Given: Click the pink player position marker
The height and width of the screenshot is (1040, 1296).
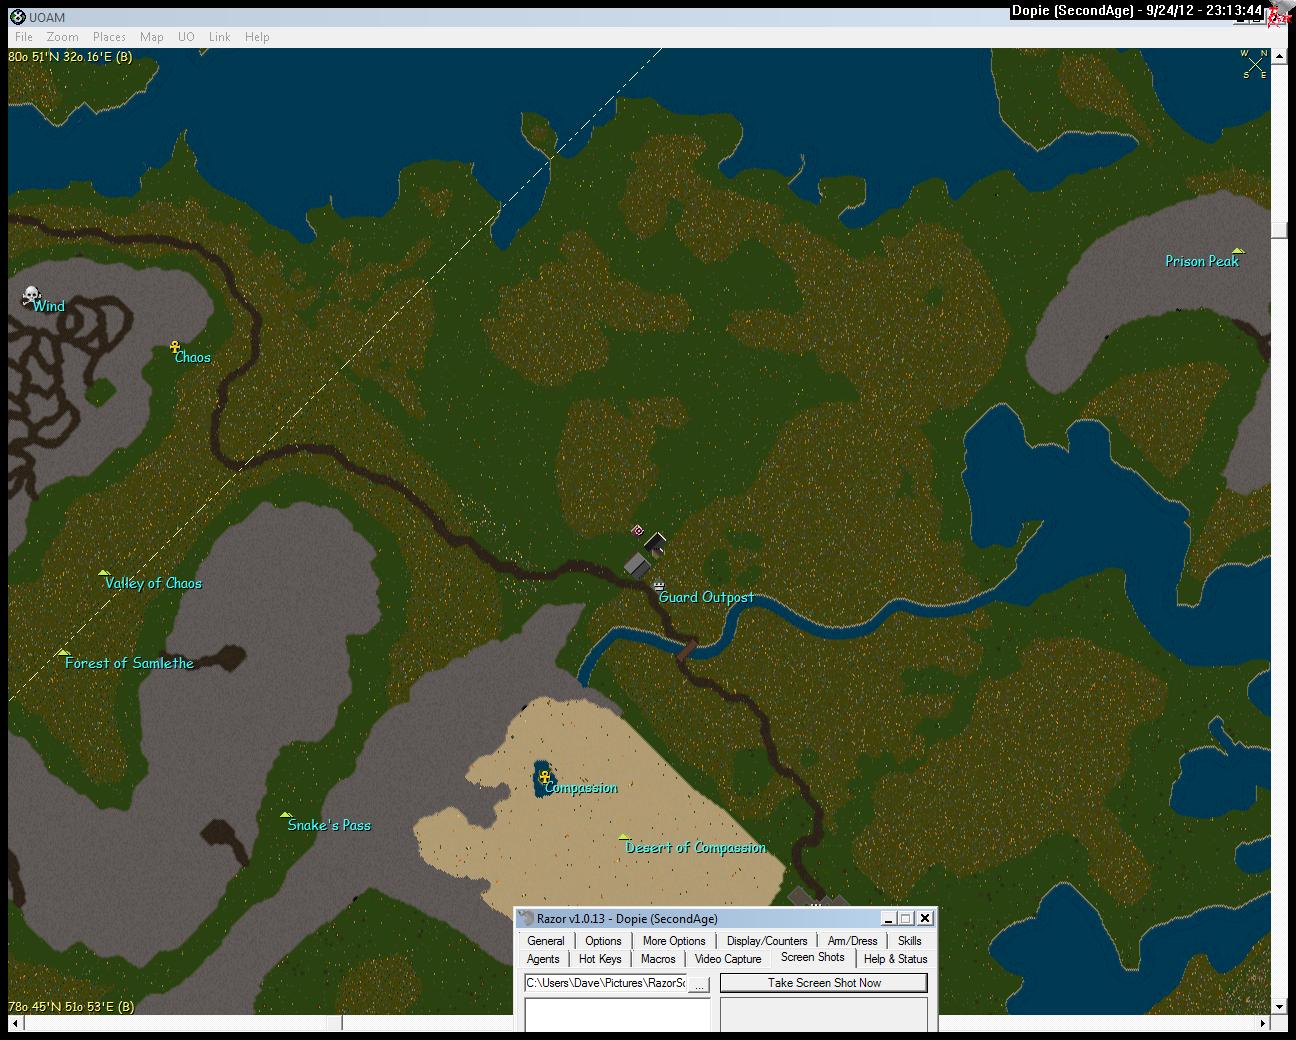Looking at the screenshot, I should [638, 531].
